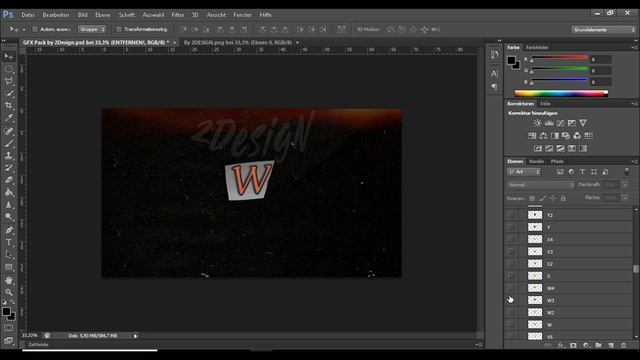Open the Grundelemente workspace dropdown

(603, 30)
